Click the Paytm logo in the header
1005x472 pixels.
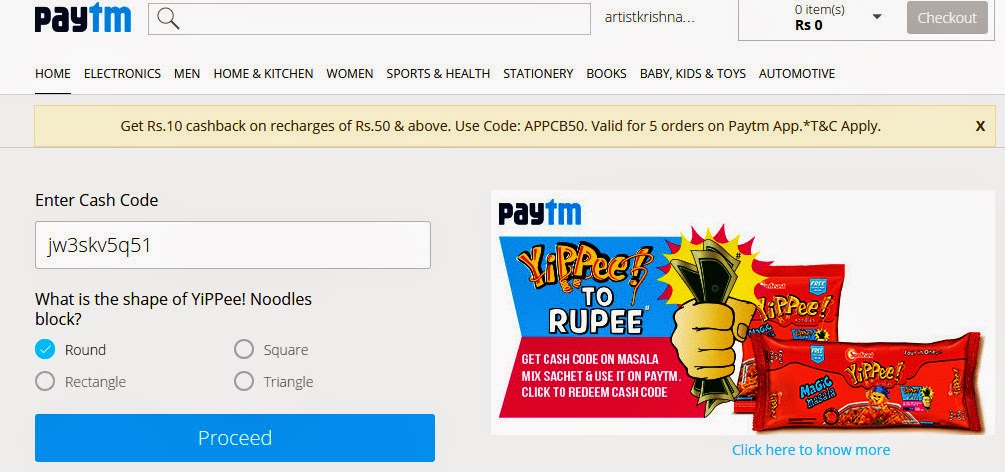click(83, 18)
